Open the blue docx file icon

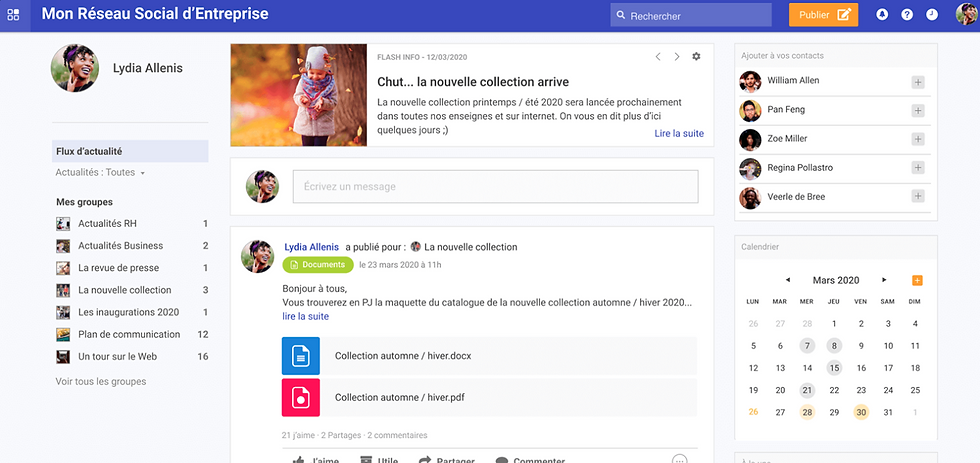point(301,356)
